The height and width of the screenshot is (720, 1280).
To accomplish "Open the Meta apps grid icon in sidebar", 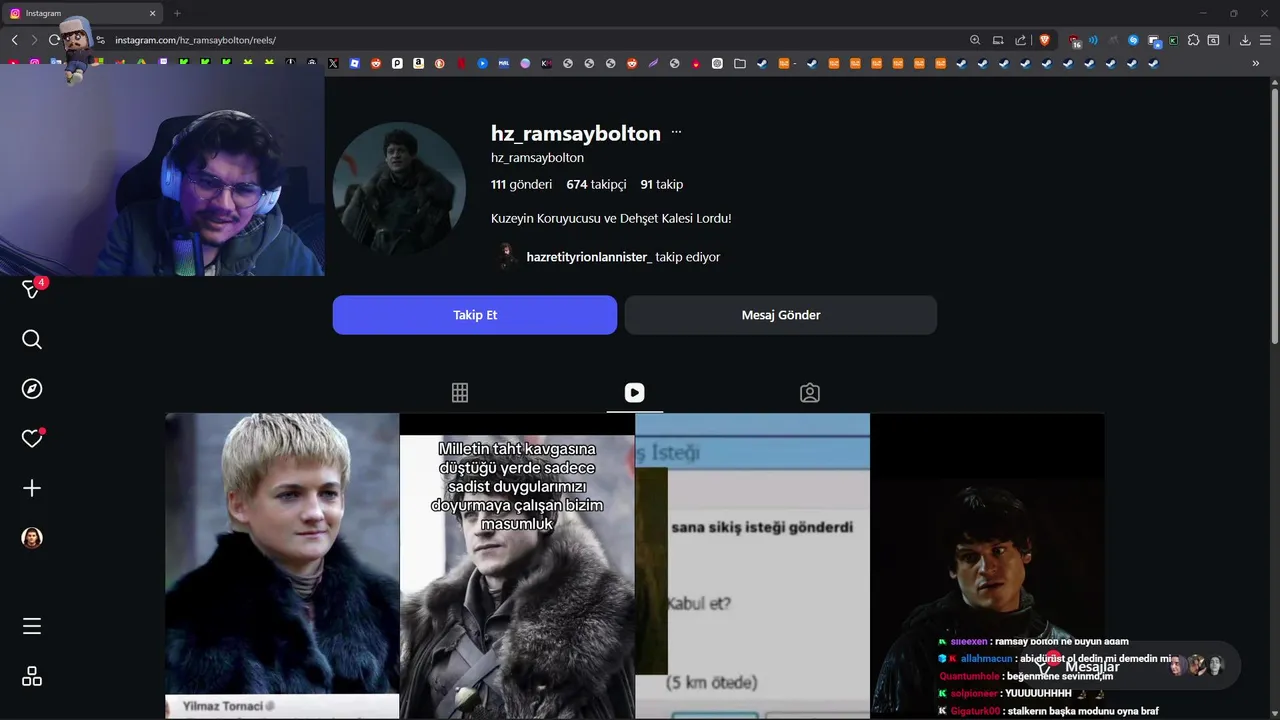I will [x=32, y=677].
